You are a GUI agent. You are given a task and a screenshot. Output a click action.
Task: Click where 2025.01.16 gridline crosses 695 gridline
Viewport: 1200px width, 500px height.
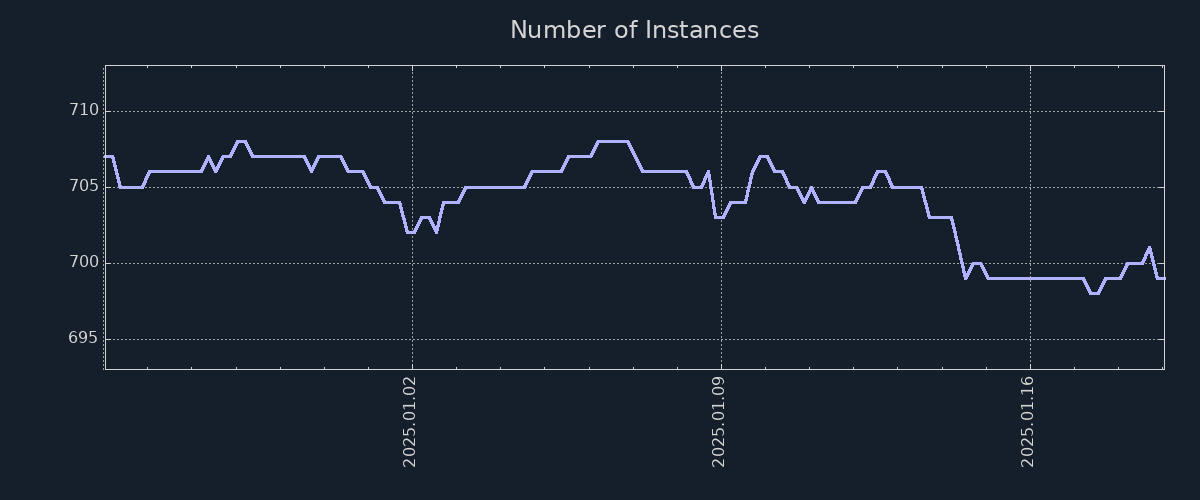(x=1030, y=339)
